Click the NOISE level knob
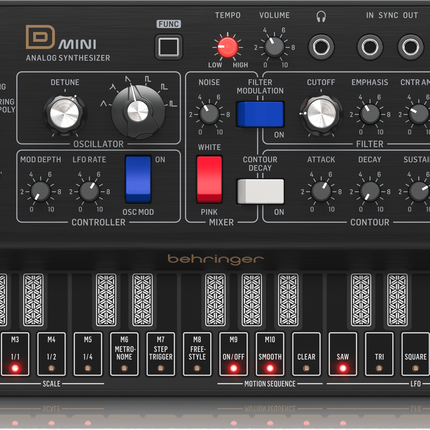Screen dimensions: 430x430 click(209, 114)
